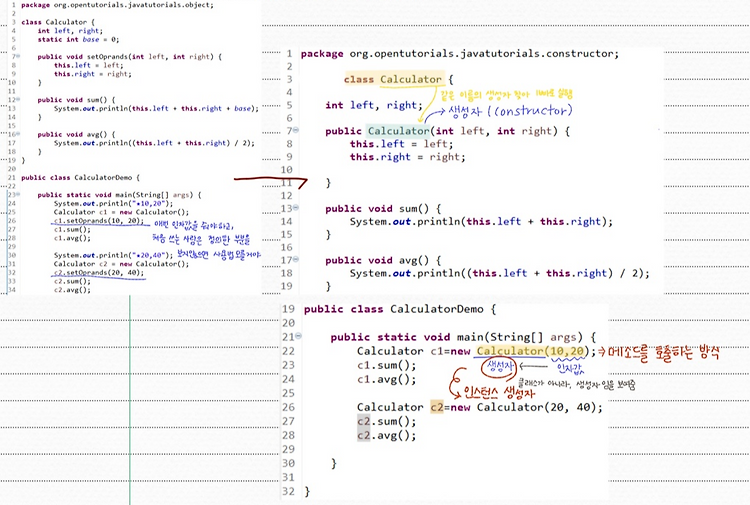
Task: Click 'package org.opentutorials.javatutorials.object;' line
Action: pos(117,5)
